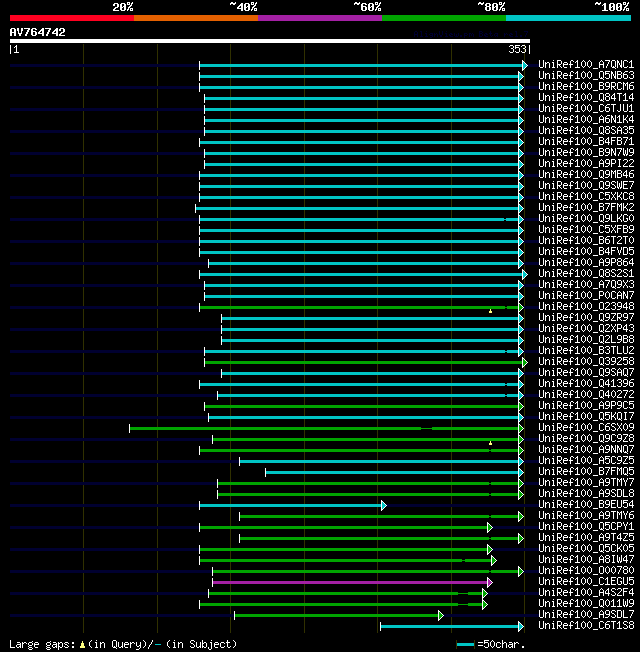Image resolution: width=640 pixels, height=652 pixels.
Task: Select the UniRef100_Q9LKG0 label
Action: tap(586, 218)
